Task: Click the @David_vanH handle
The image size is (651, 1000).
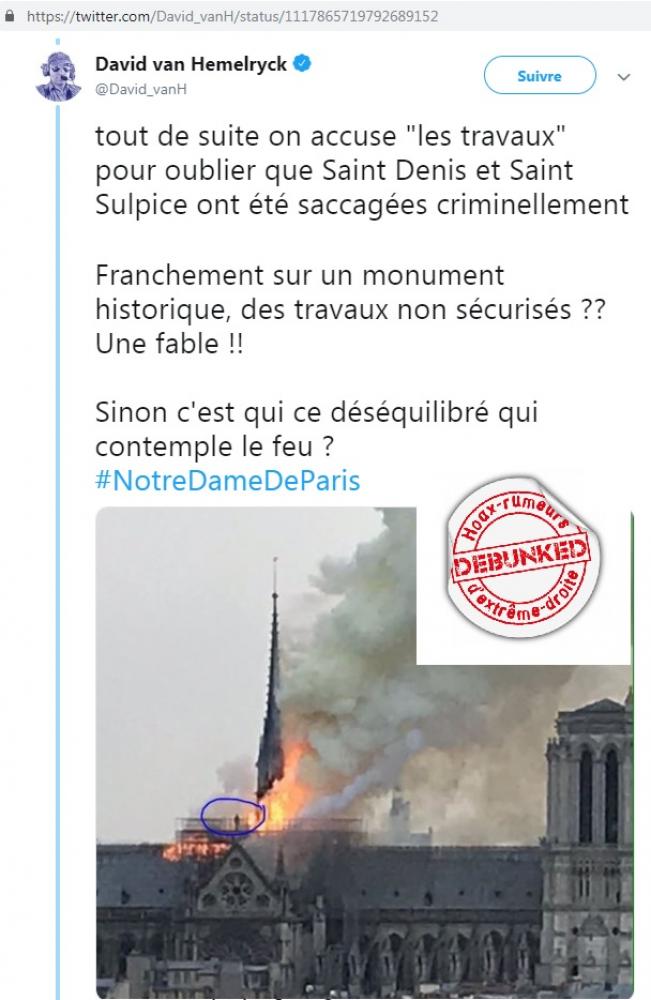Action: [x=141, y=89]
